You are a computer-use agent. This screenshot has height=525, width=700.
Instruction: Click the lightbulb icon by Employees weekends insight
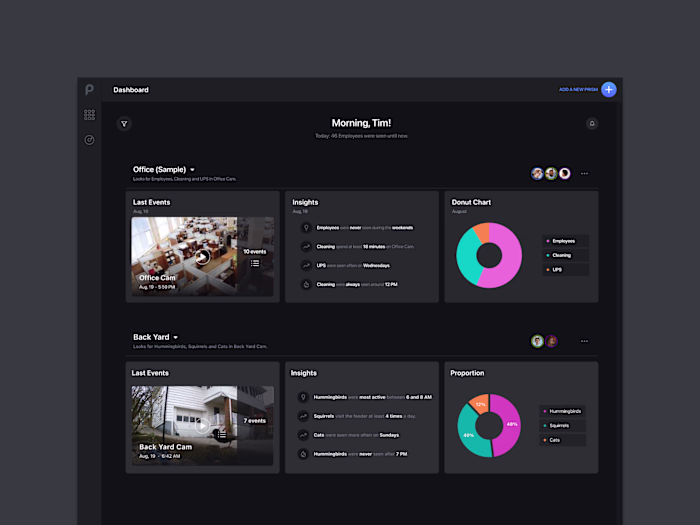(306, 228)
